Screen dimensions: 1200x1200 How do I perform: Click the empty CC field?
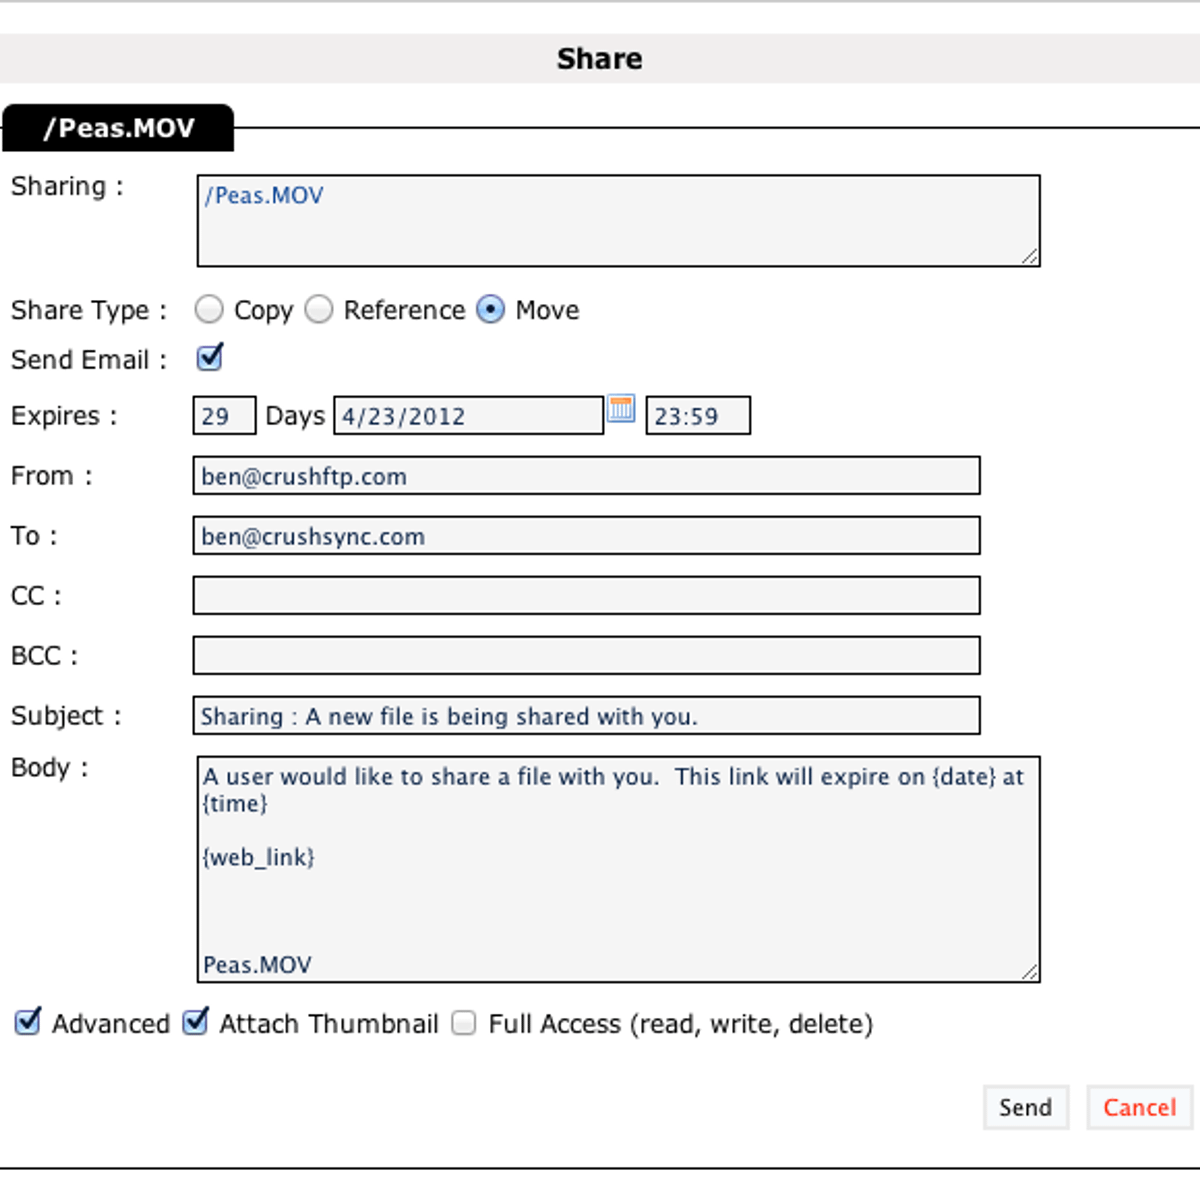coord(586,596)
